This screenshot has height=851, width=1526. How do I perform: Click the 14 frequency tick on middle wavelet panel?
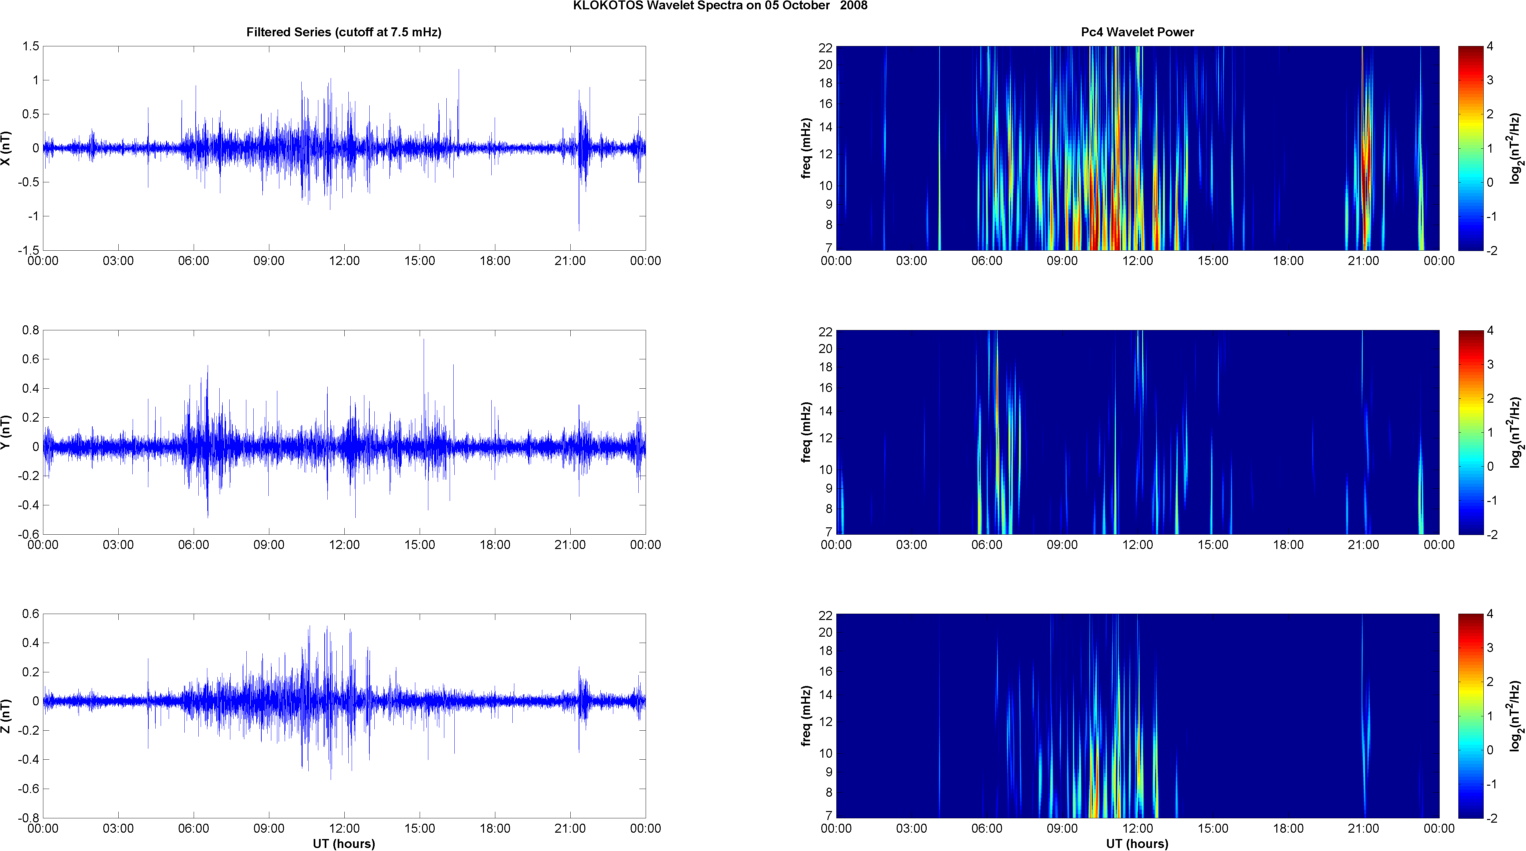(826, 411)
